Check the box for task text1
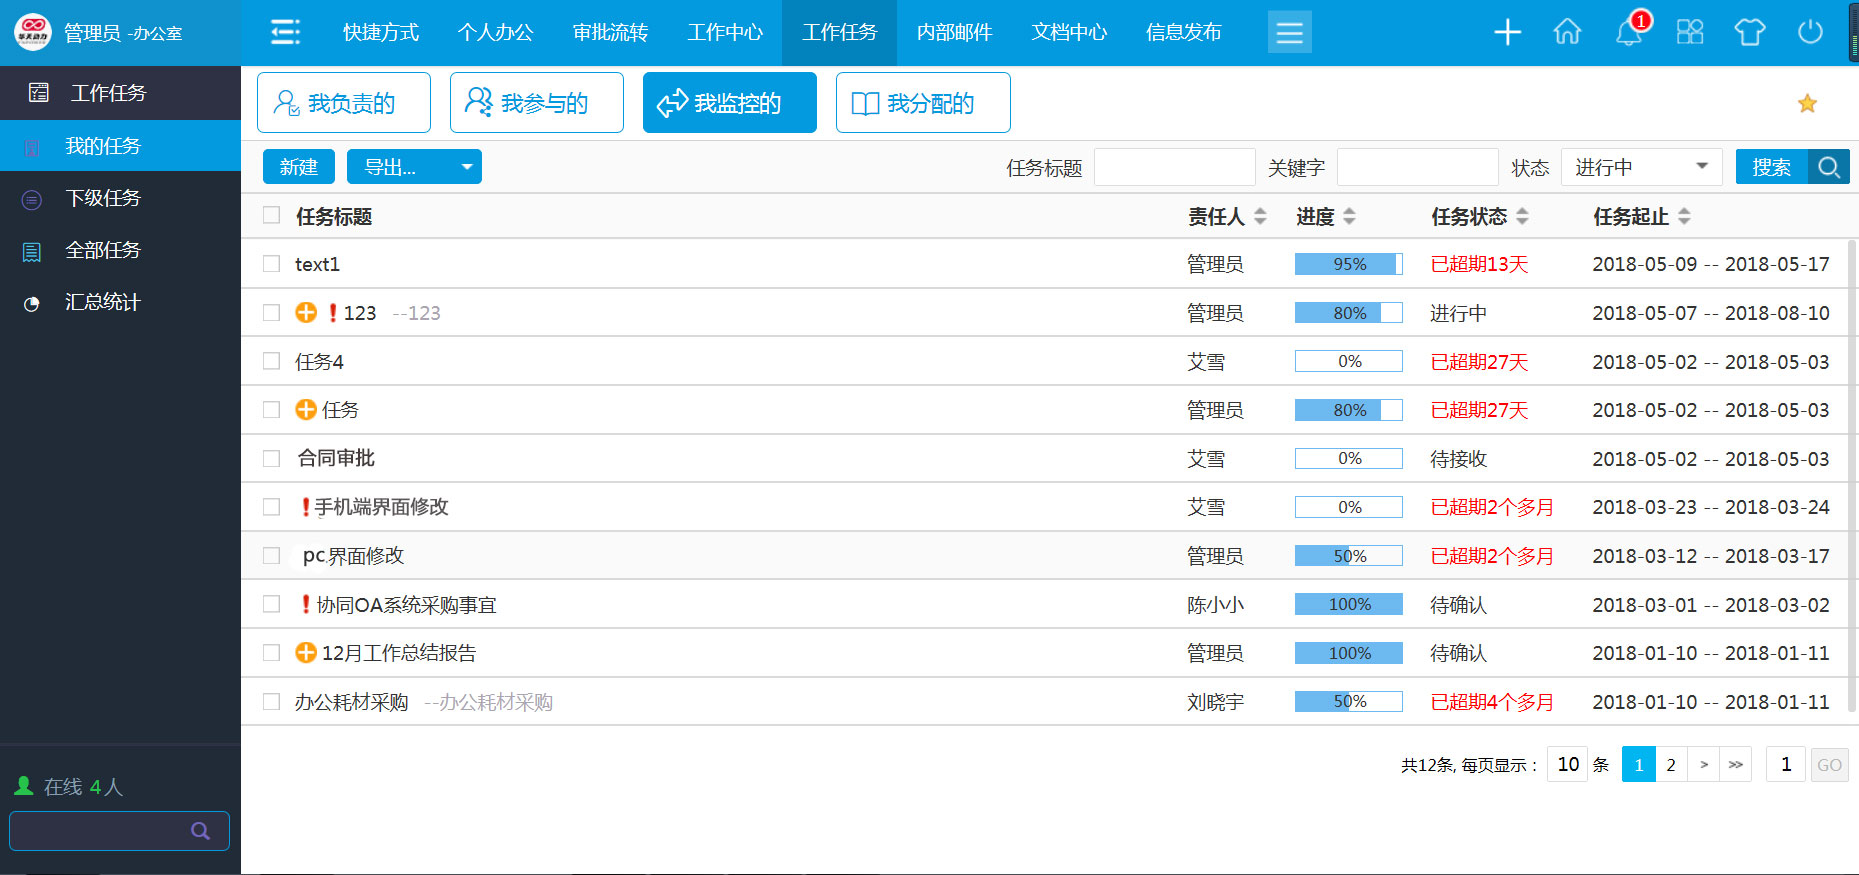This screenshot has height=875, width=1859. coord(271,264)
